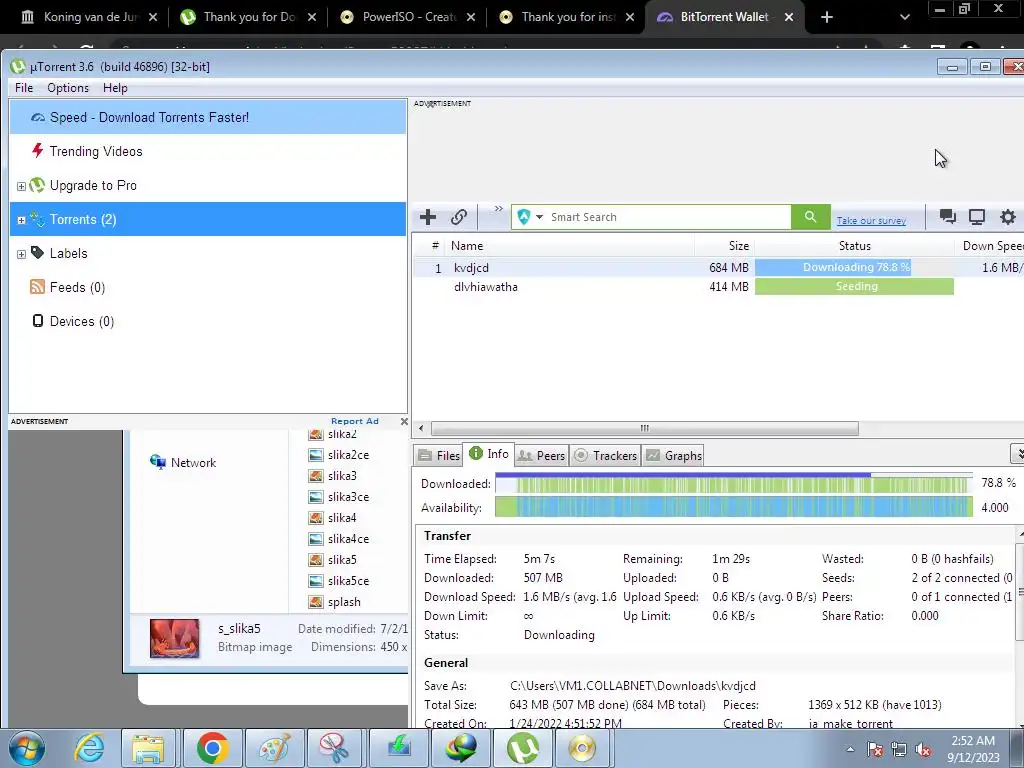Screen dimensions: 1024x768
Task: Switch to the Files tab
Action: [439, 456]
